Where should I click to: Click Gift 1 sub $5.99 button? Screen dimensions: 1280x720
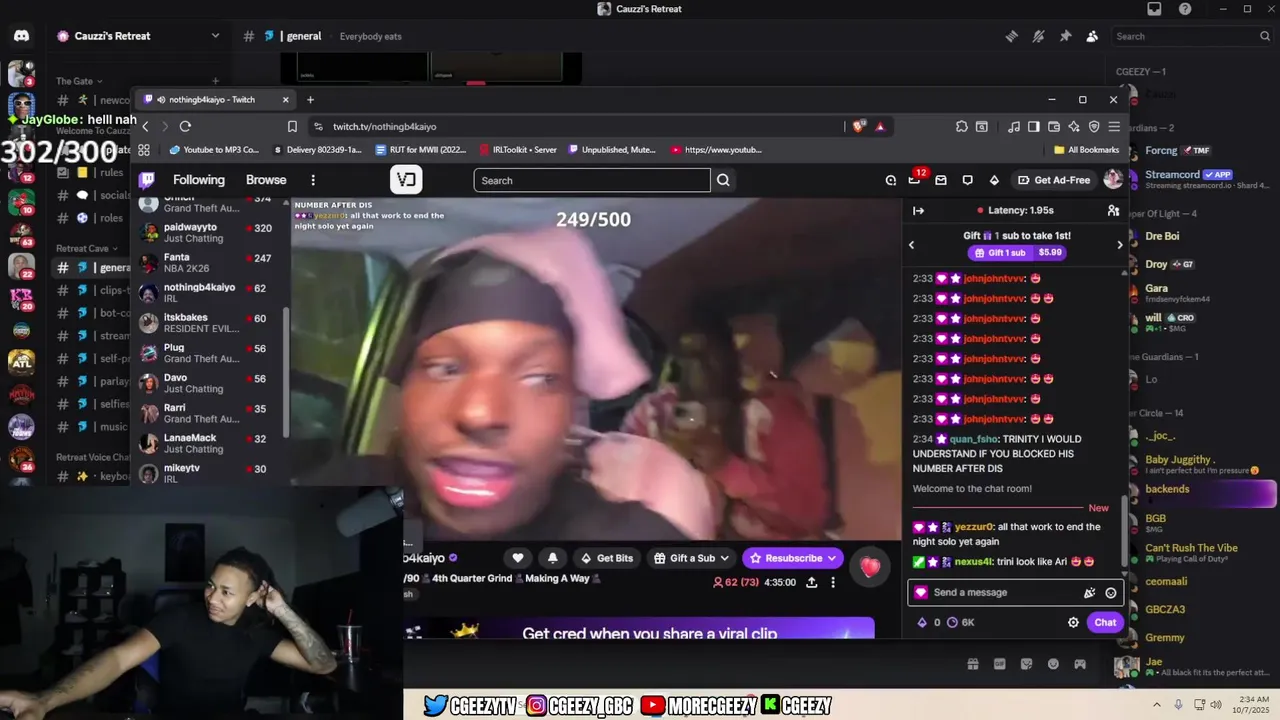coord(1016,253)
